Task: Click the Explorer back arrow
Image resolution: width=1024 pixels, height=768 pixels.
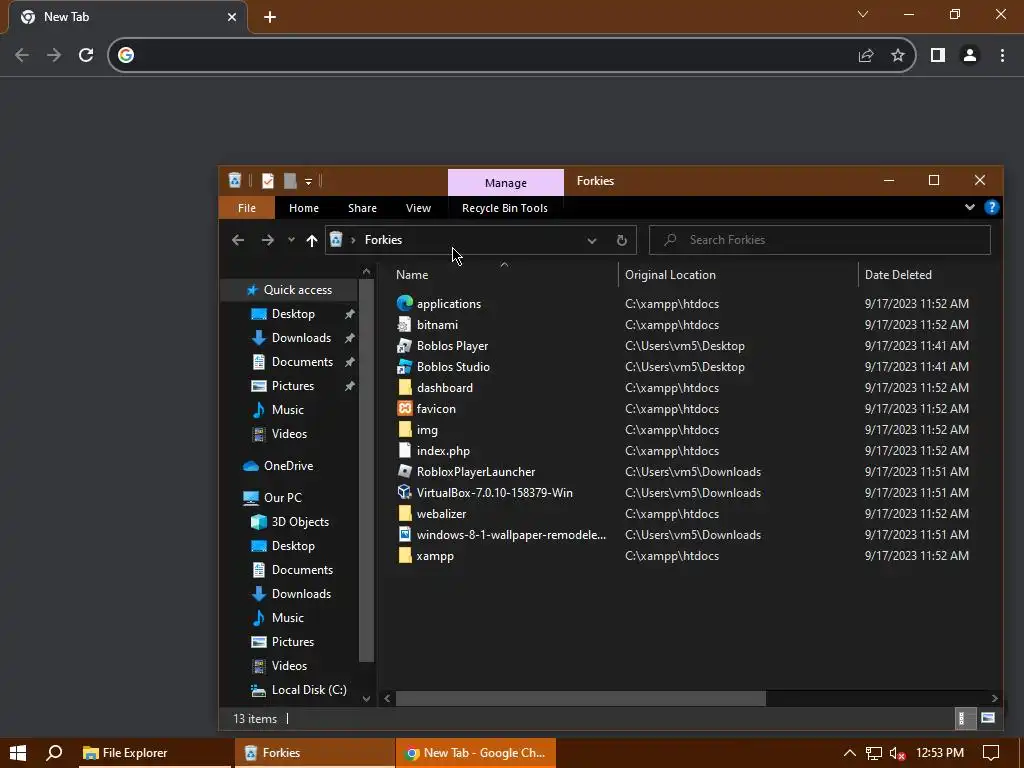Action: tap(238, 240)
